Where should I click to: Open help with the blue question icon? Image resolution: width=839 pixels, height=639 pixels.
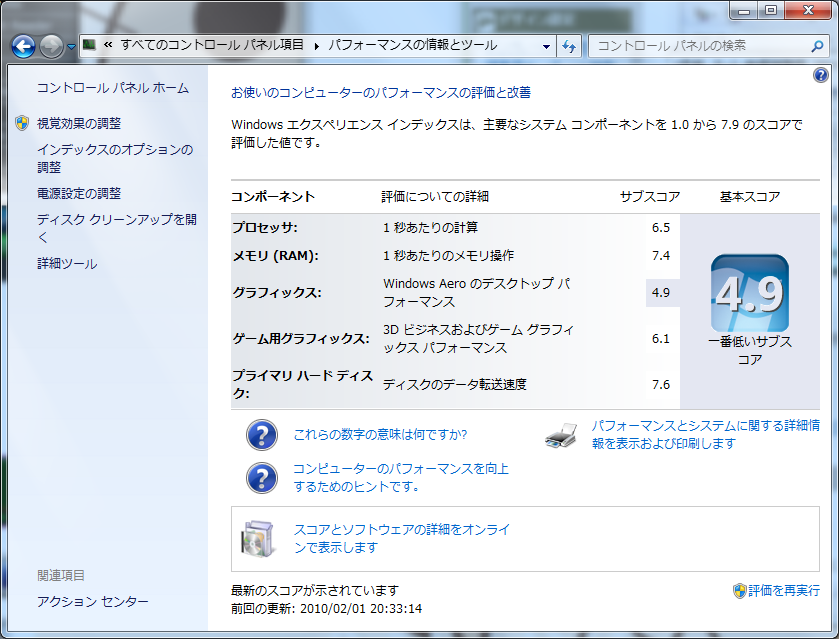821,75
